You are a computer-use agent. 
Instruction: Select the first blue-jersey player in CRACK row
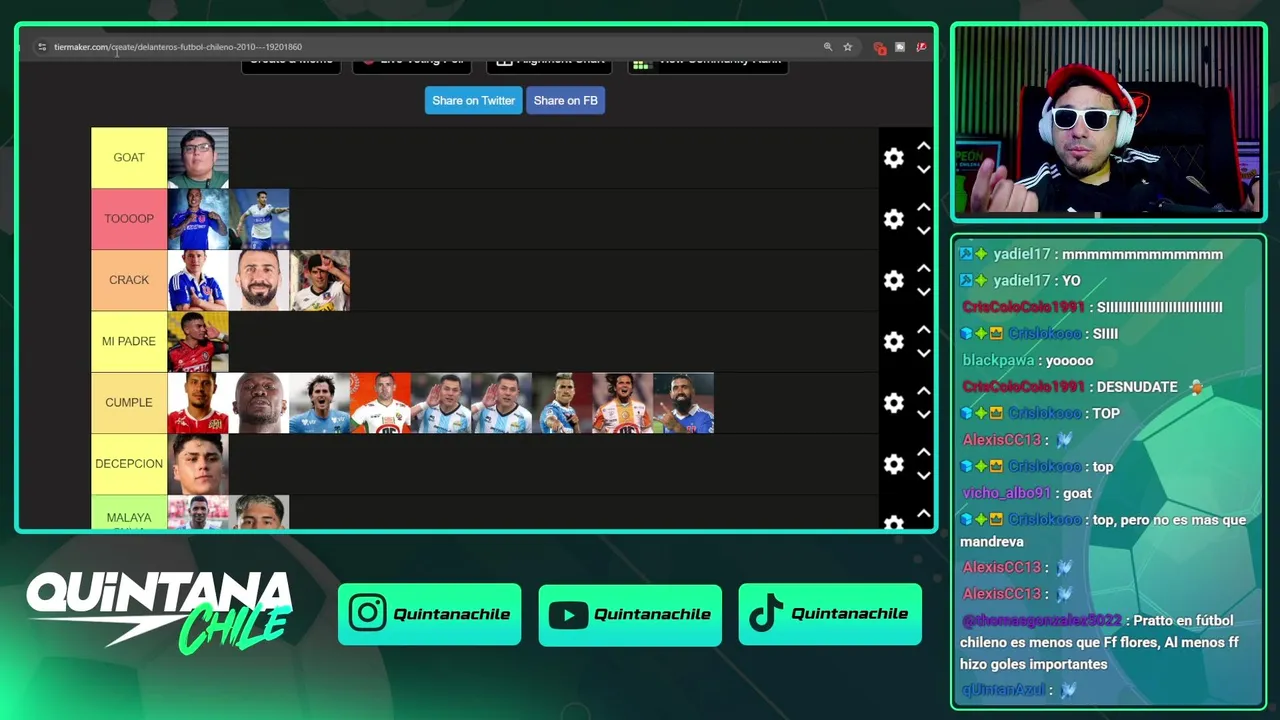coord(198,280)
